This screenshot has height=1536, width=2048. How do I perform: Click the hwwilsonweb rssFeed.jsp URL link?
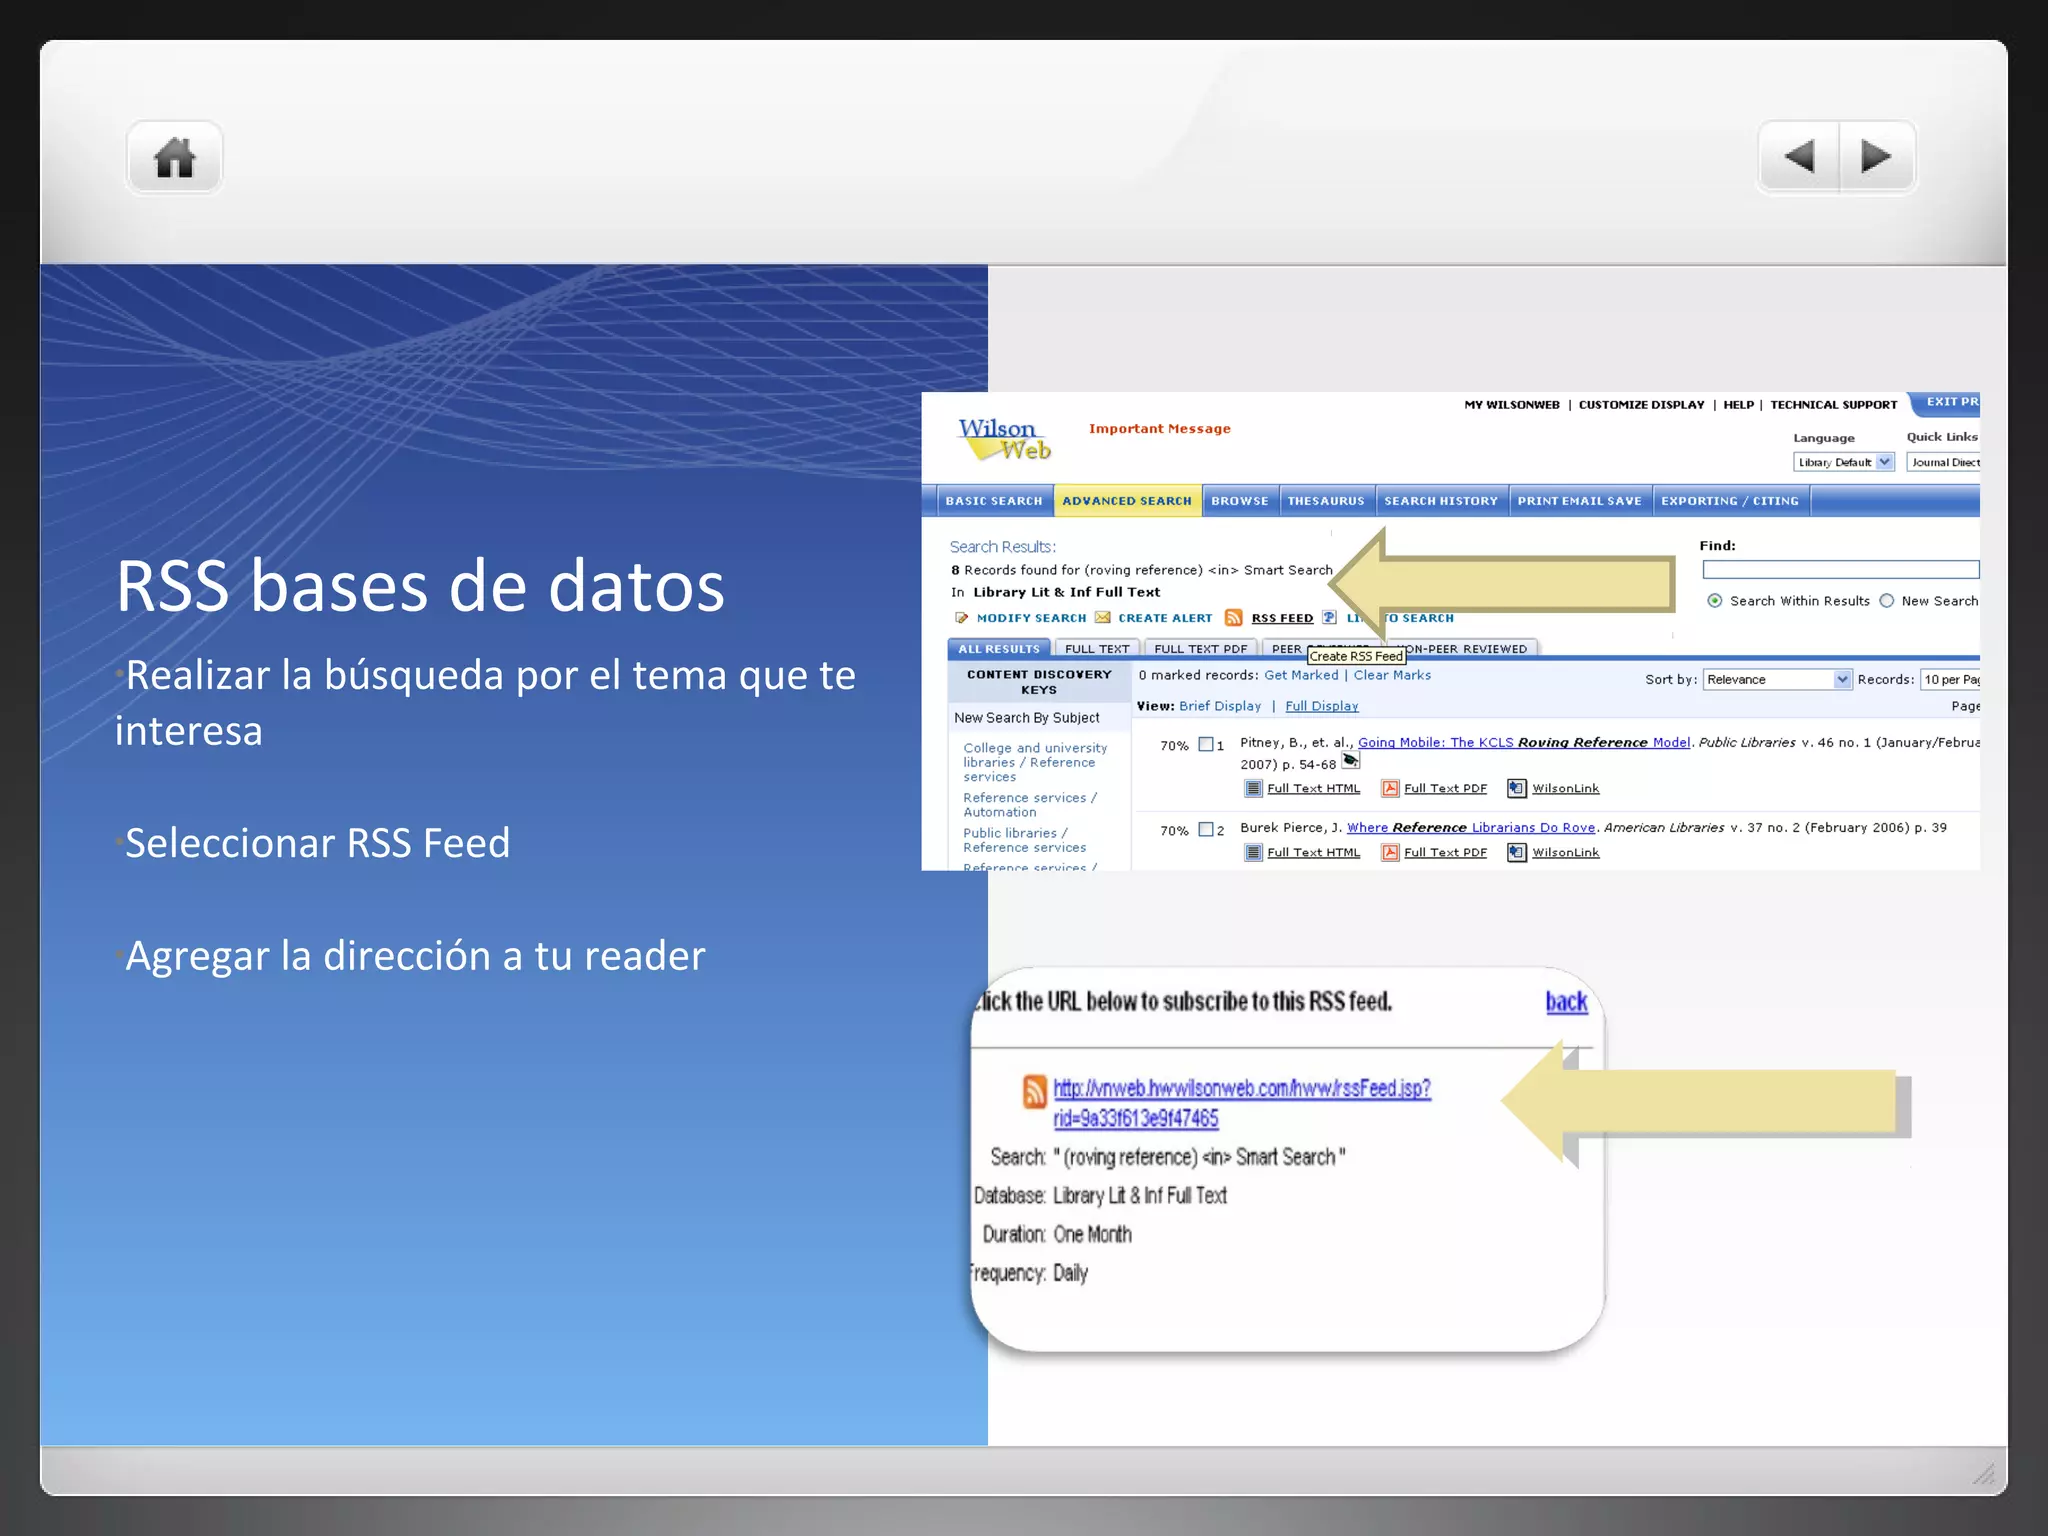[1242, 1103]
